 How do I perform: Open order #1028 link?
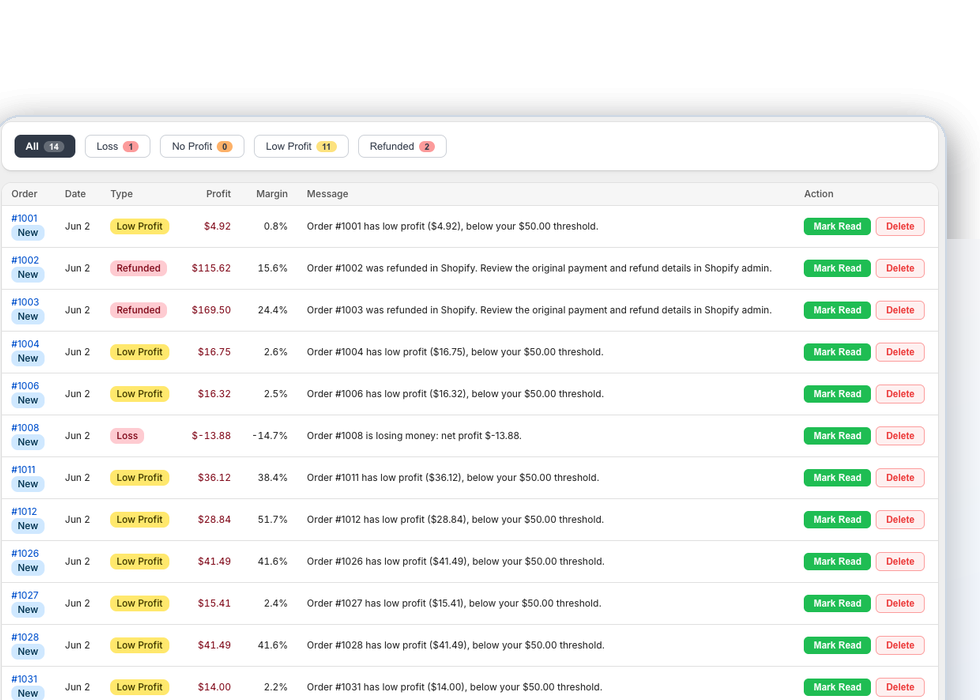(25, 637)
